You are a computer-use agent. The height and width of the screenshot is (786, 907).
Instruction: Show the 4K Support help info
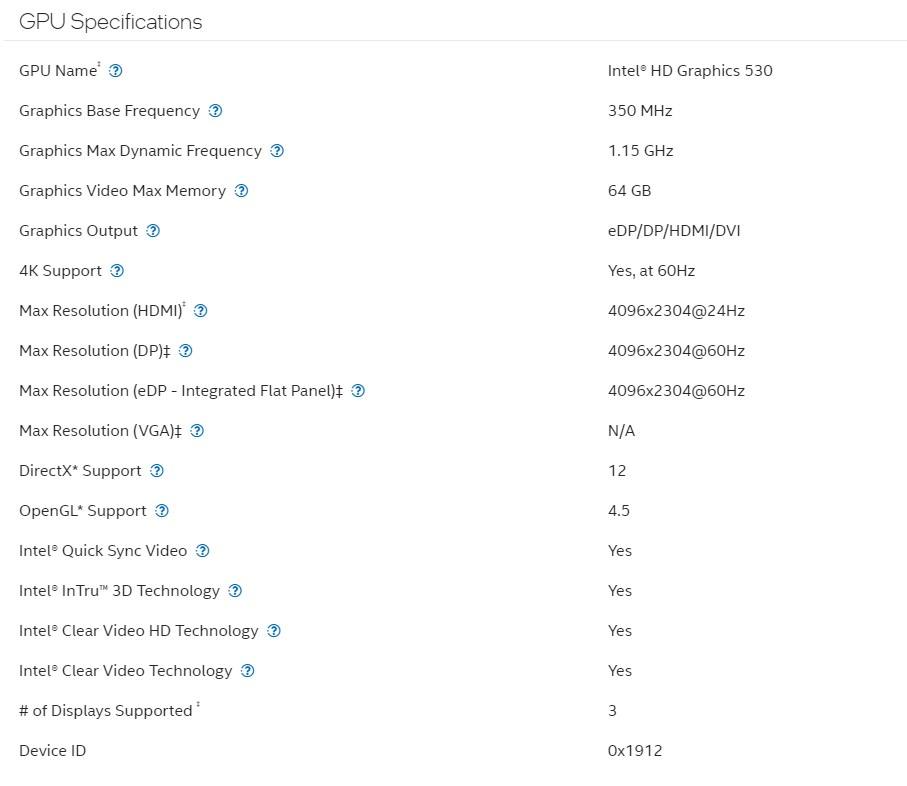117,271
